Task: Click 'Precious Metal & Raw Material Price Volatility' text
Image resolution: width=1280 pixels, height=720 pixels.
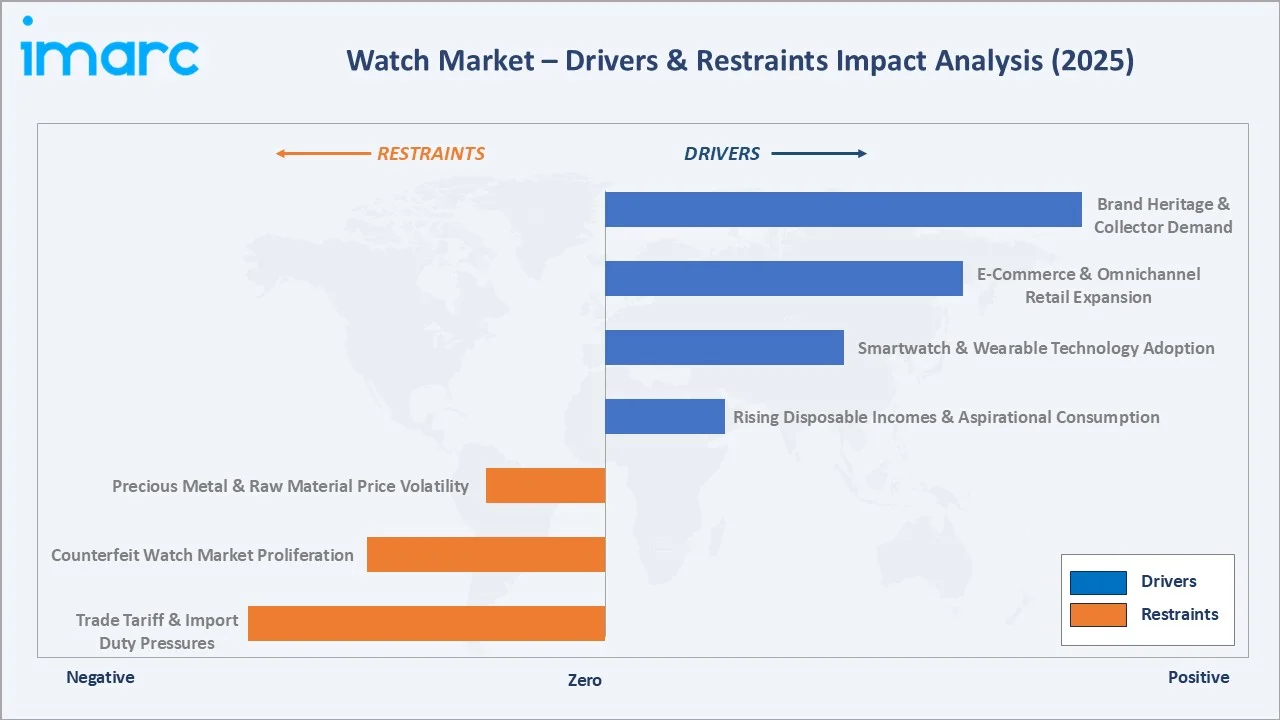Action: (290, 486)
